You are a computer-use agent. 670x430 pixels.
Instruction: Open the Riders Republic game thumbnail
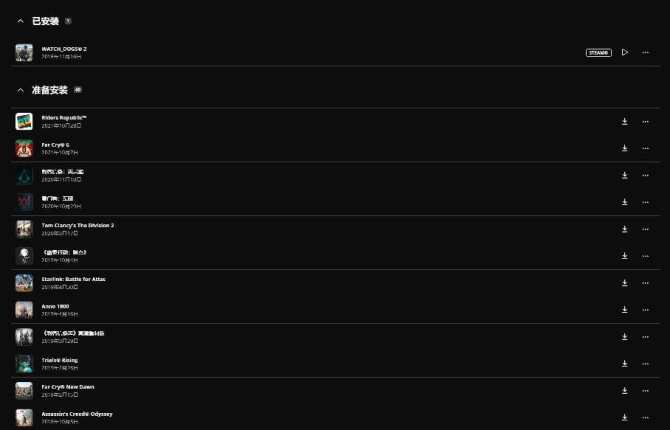[x=24, y=121]
